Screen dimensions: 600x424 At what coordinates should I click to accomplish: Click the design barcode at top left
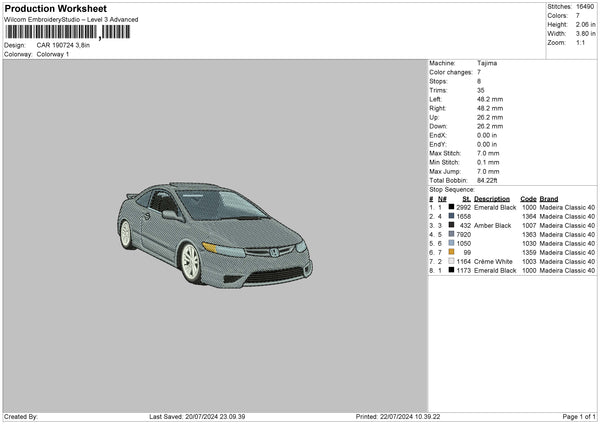(67, 32)
